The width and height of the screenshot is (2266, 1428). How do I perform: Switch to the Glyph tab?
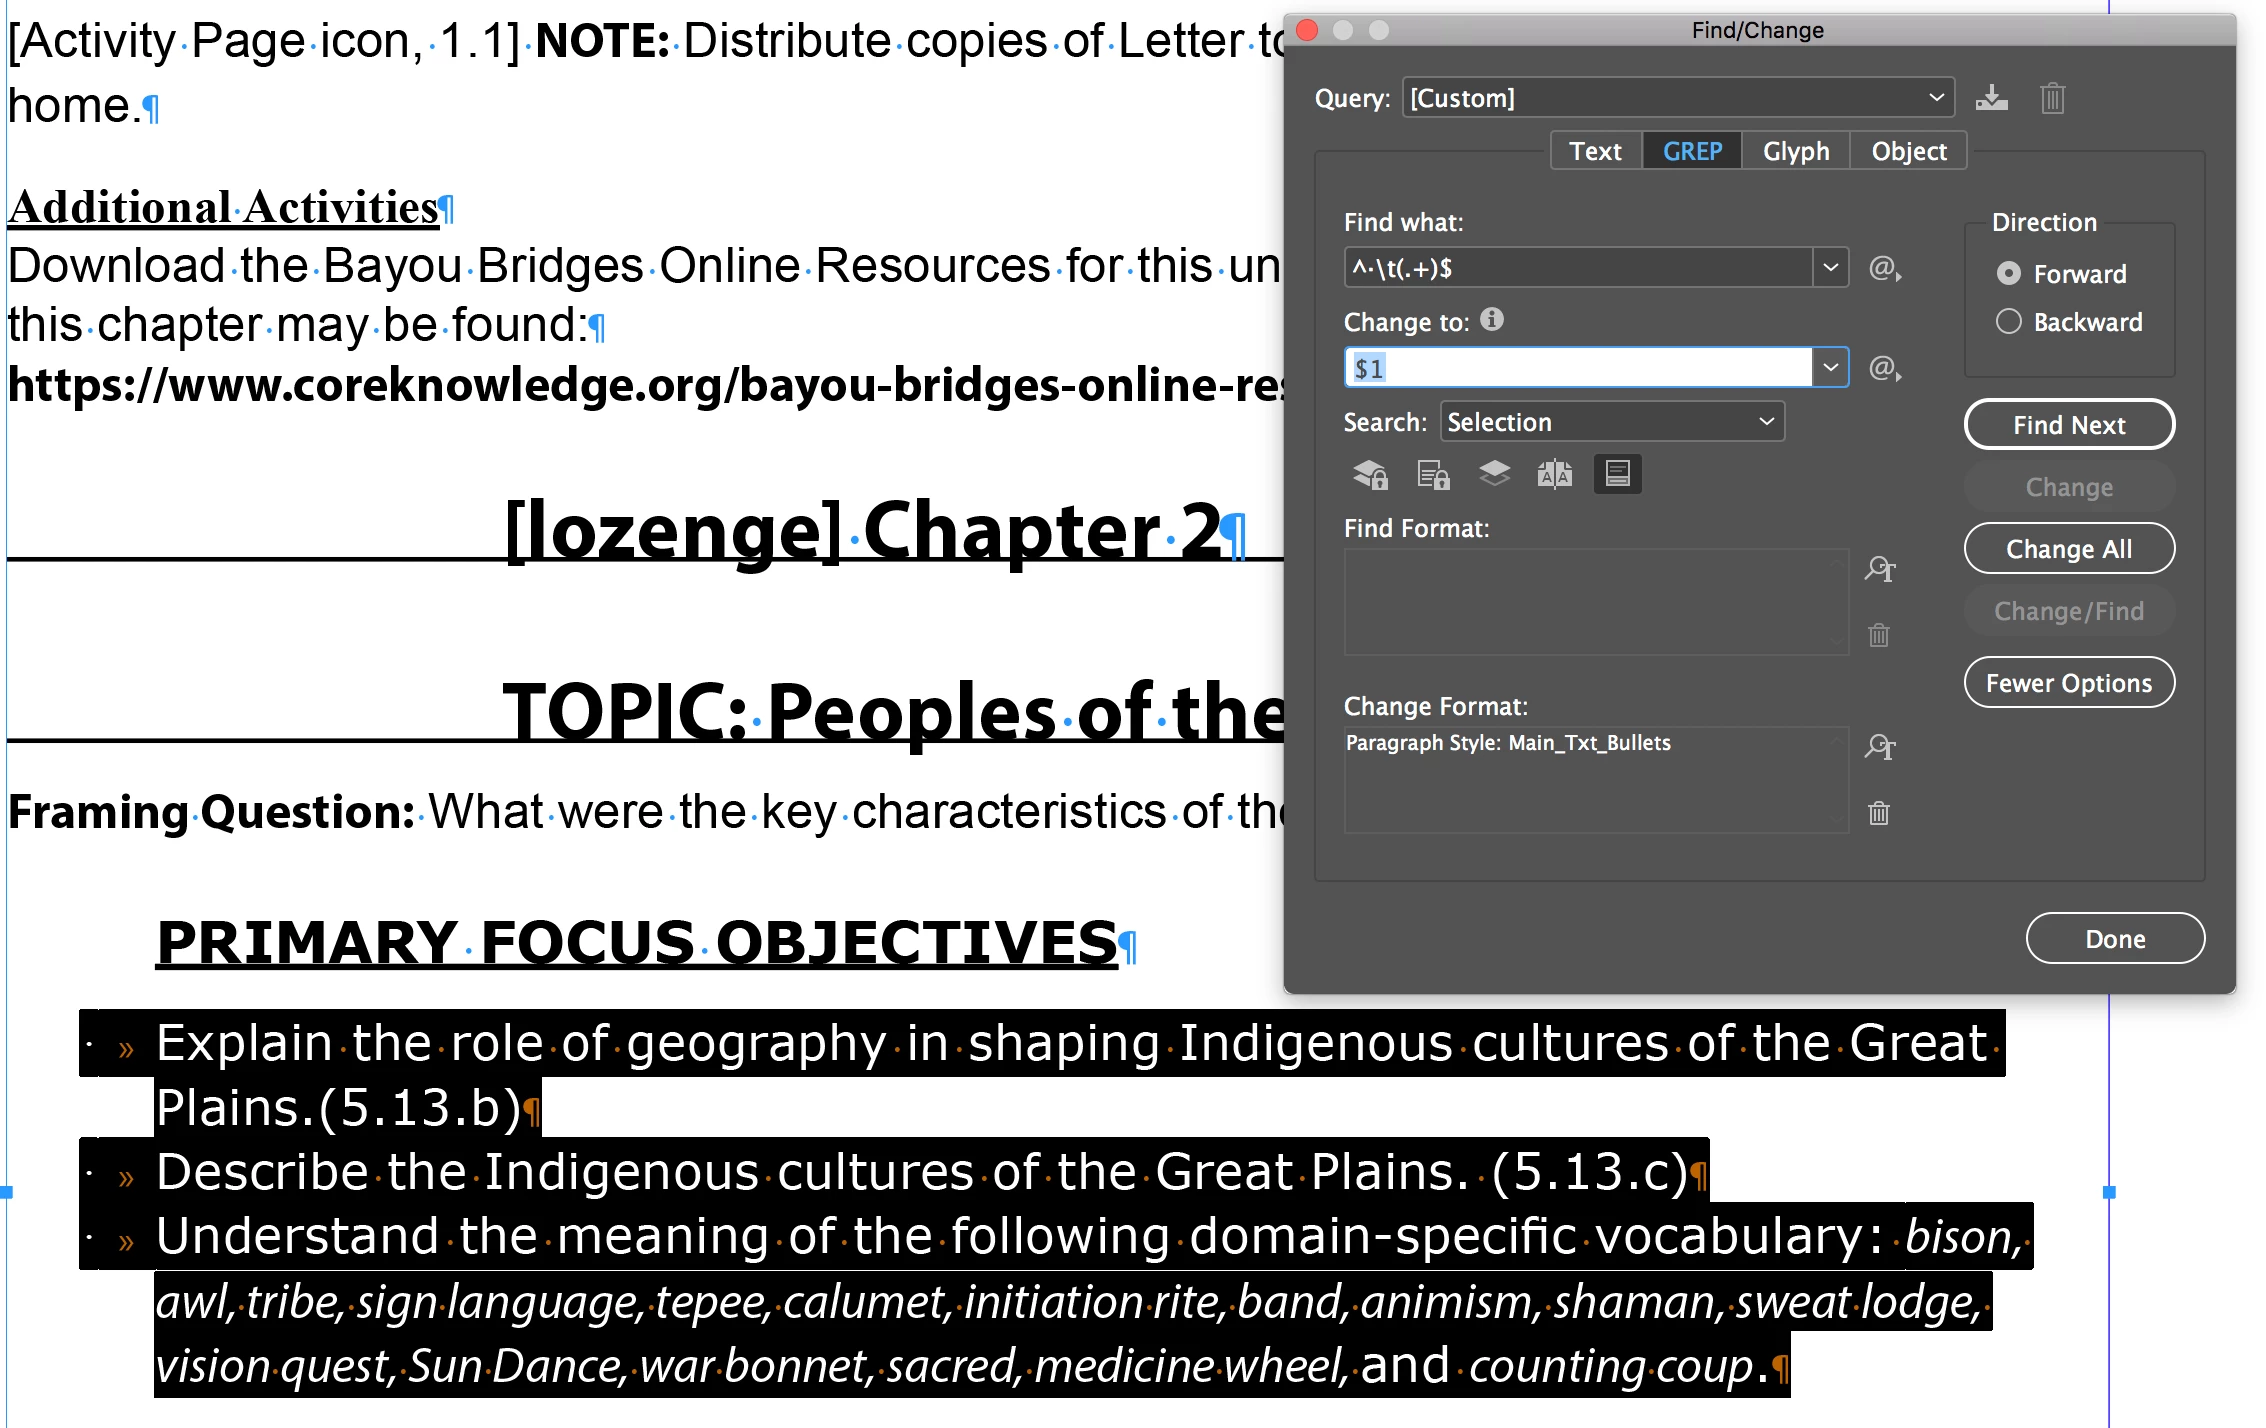[x=1795, y=151]
